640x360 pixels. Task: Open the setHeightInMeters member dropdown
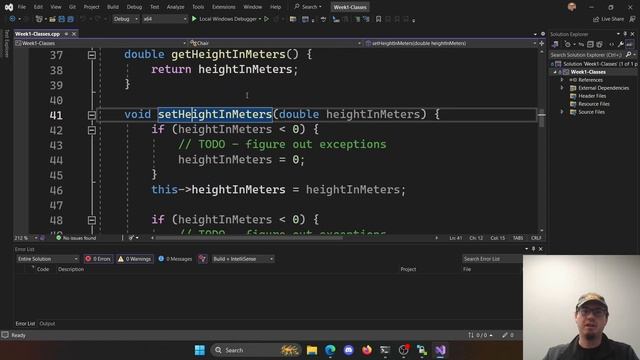click(x=451, y=43)
